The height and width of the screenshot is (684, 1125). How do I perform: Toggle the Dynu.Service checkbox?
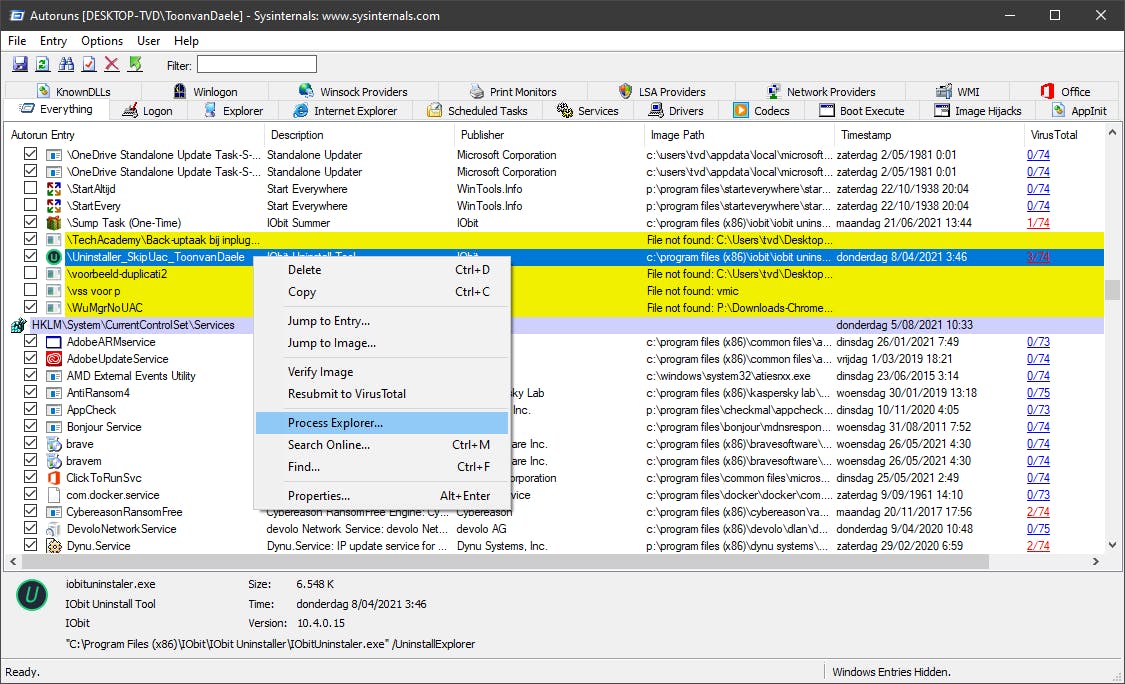coord(30,546)
